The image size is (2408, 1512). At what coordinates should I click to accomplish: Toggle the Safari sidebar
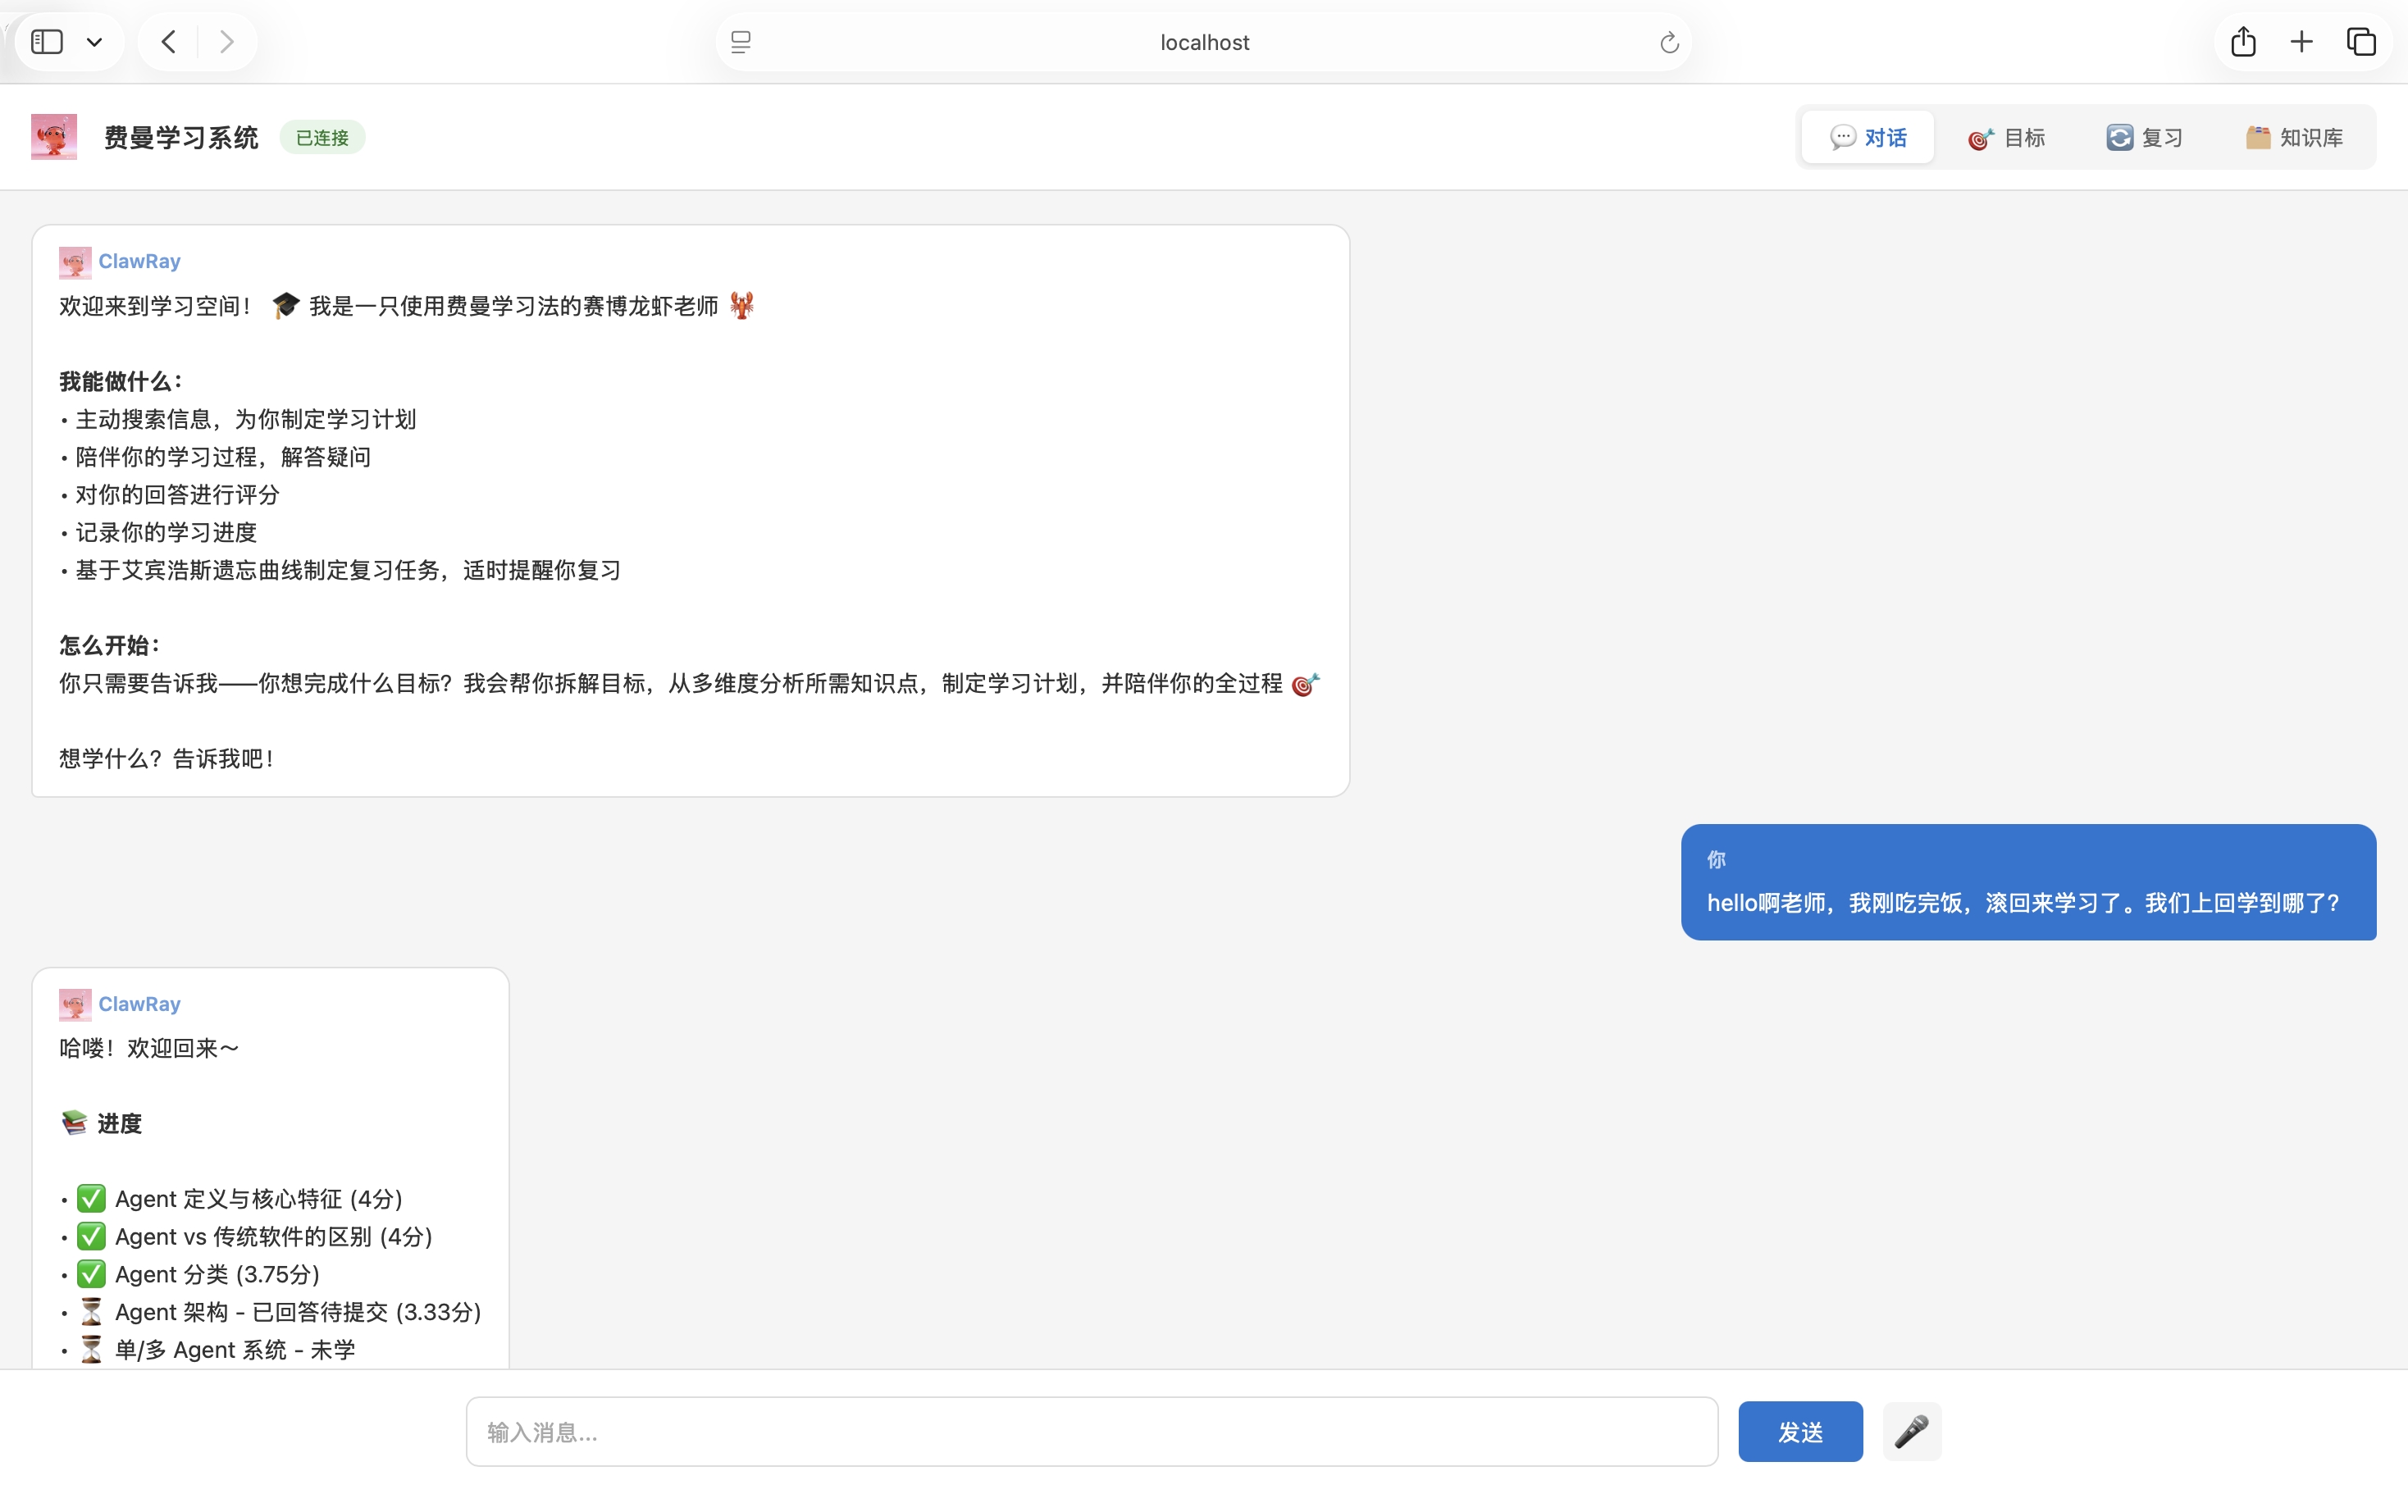(46, 42)
